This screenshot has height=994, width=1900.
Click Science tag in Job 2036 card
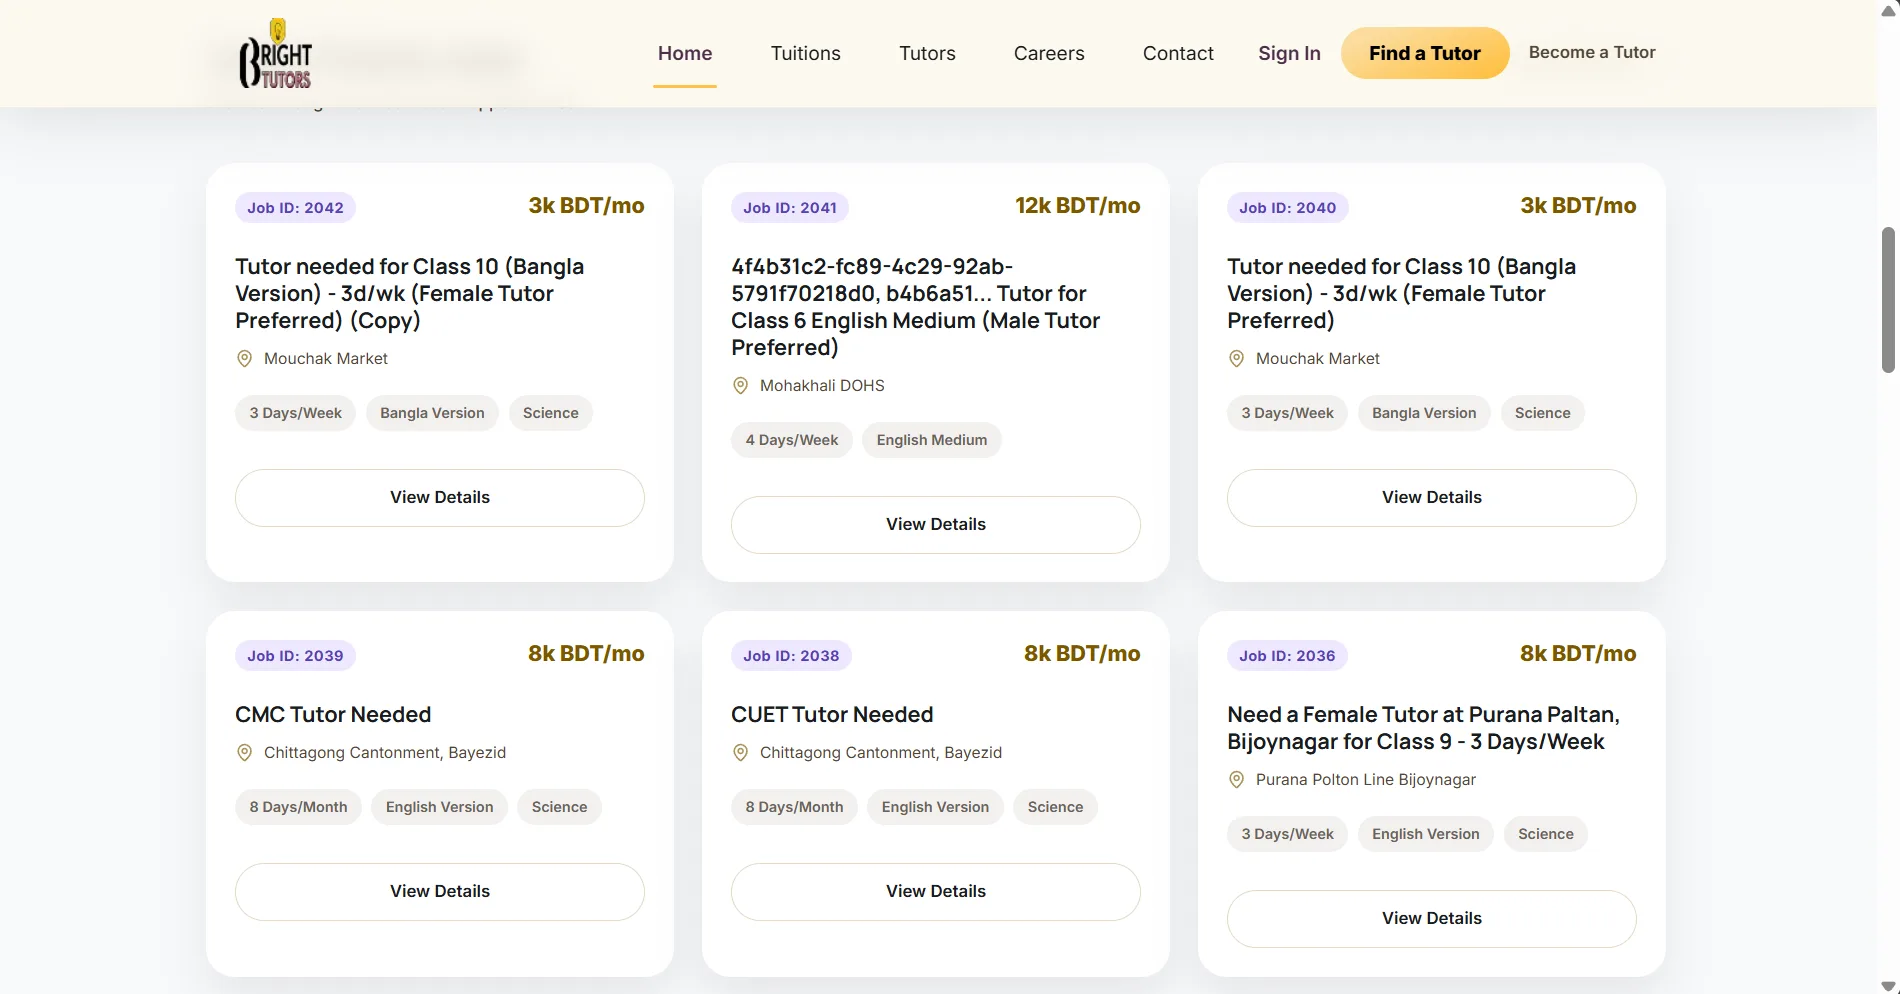click(x=1546, y=834)
